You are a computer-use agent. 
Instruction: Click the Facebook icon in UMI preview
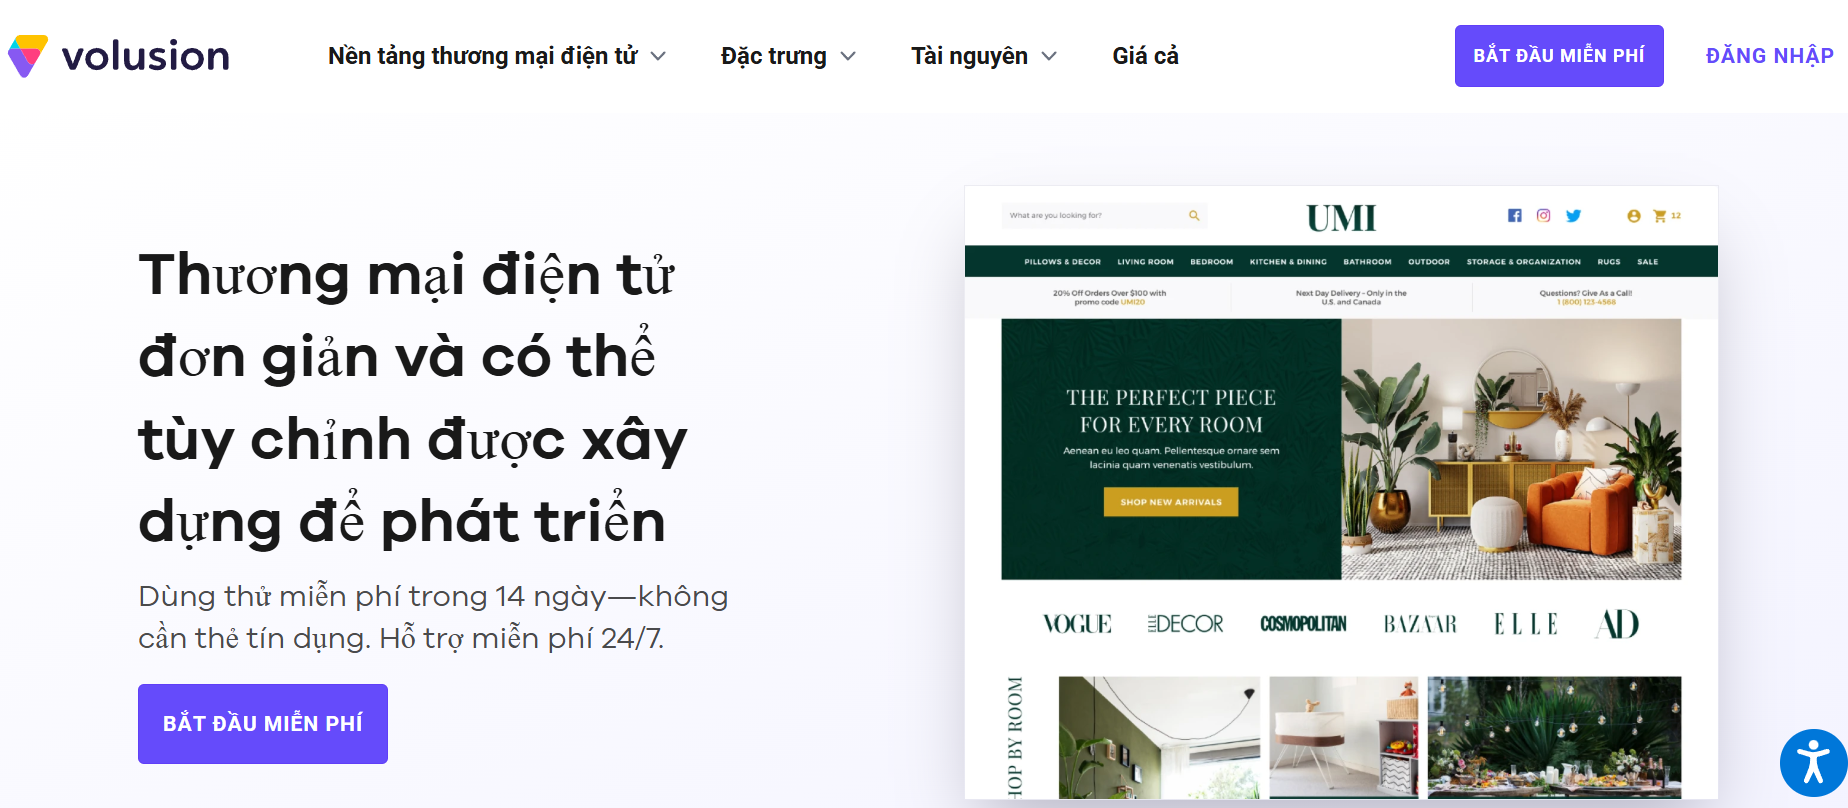pyautogui.click(x=1515, y=216)
